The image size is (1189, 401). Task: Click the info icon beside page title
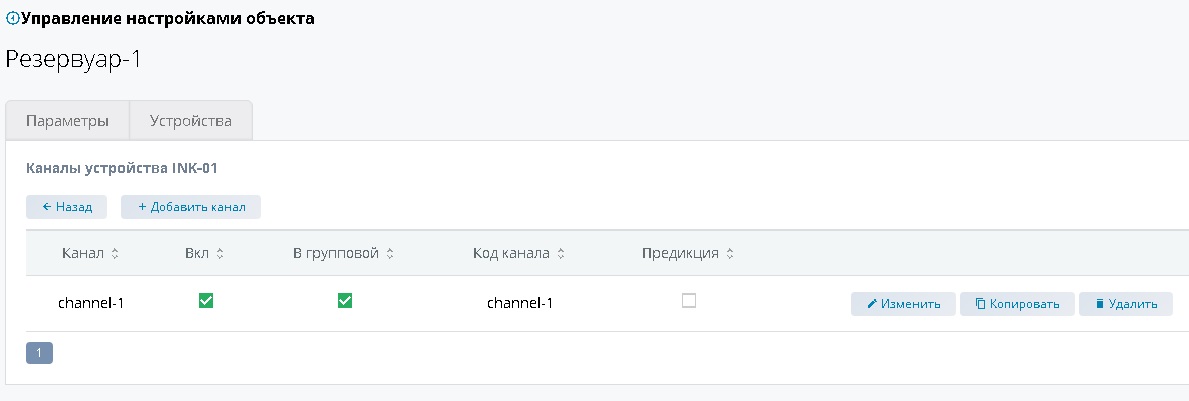point(12,19)
